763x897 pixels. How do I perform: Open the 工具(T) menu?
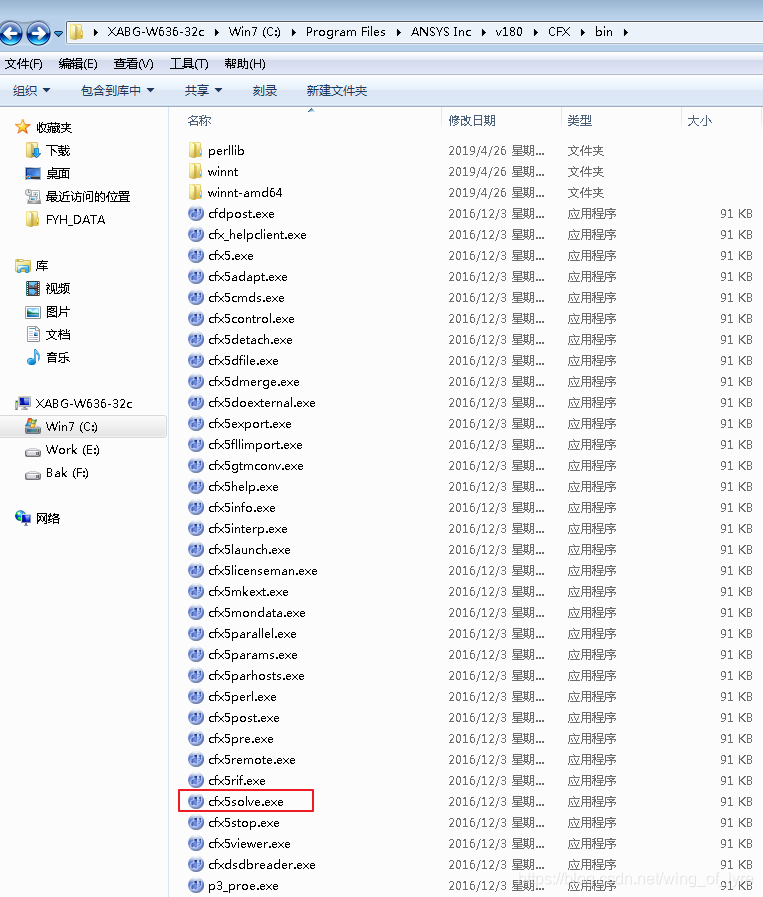click(x=189, y=63)
